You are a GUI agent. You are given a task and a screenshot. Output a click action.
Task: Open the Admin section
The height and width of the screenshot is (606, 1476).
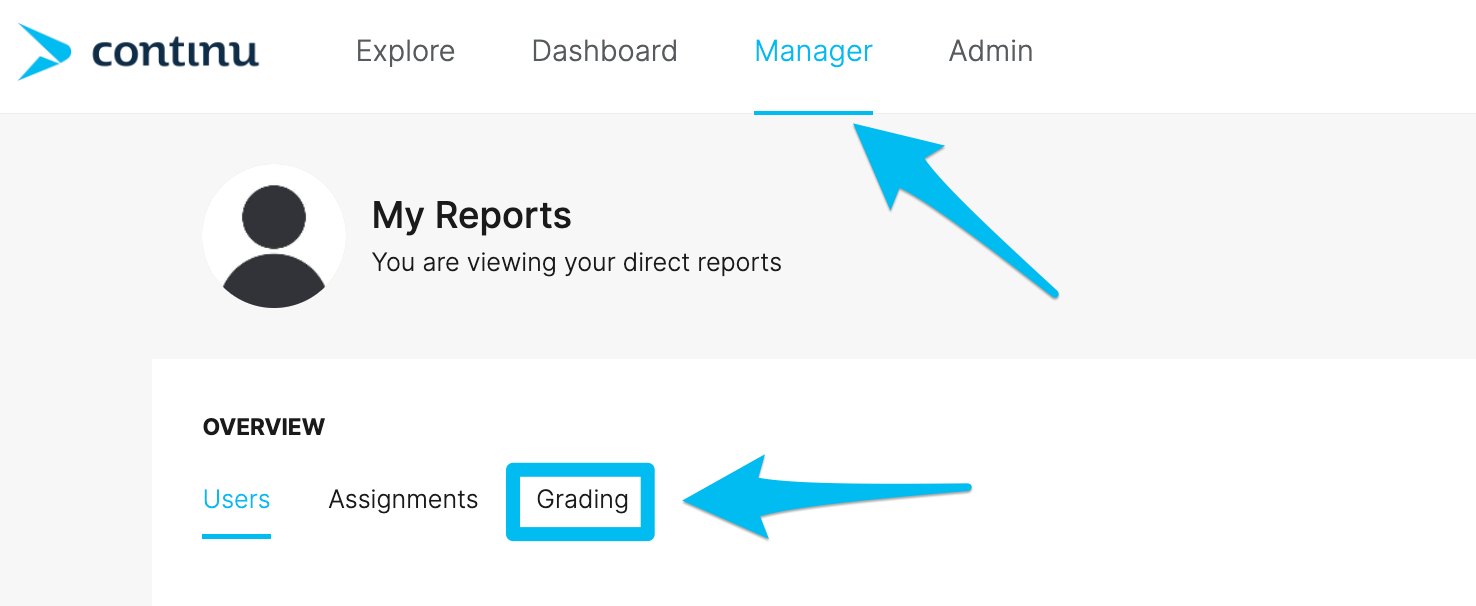pyautogui.click(x=990, y=51)
